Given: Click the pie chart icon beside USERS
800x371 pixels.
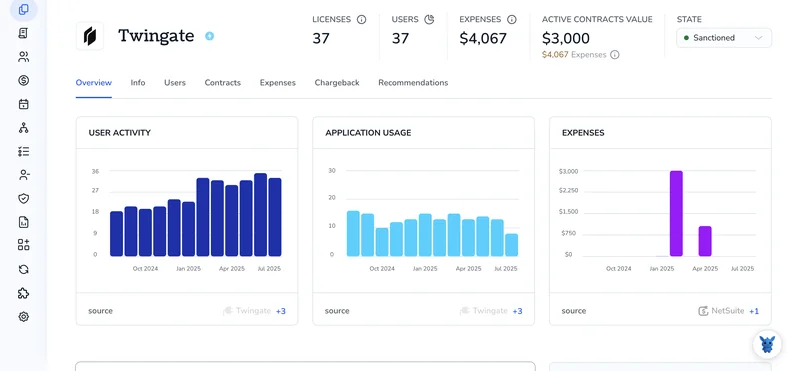Looking at the screenshot, I should click(430, 19).
